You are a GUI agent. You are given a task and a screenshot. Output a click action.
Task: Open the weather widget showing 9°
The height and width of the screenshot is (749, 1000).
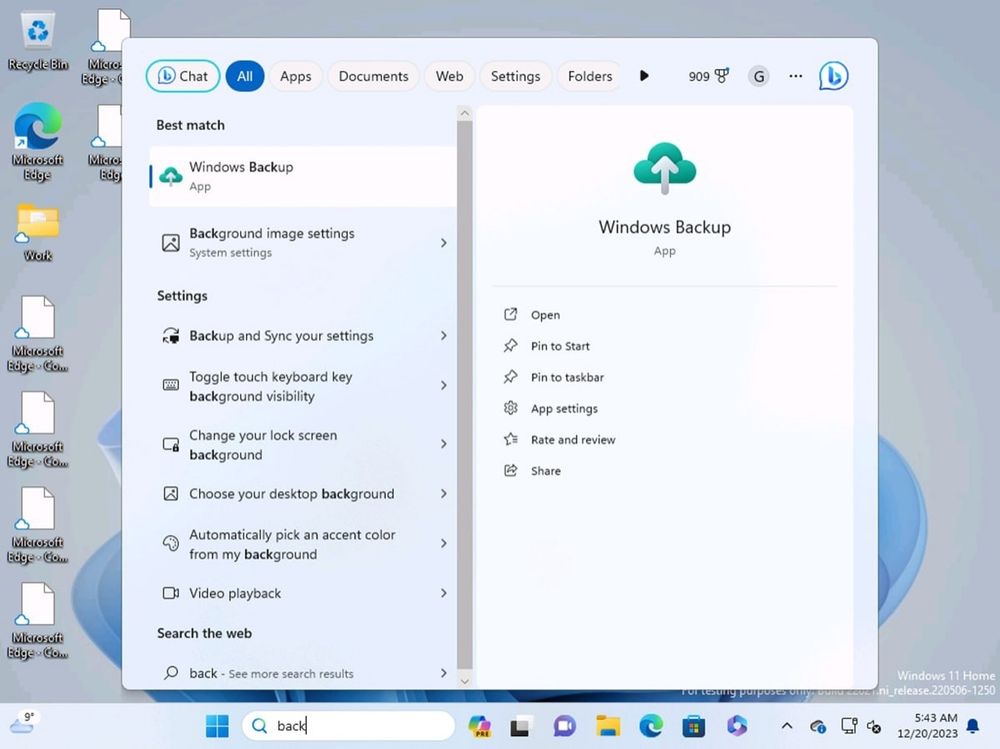tap(22, 723)
